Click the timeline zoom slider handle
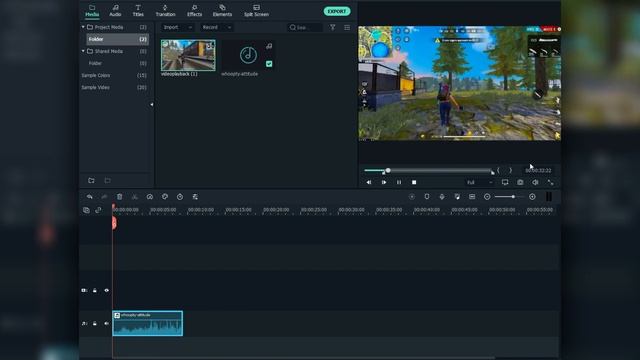 pyautogui.click(x=513, y=197)
